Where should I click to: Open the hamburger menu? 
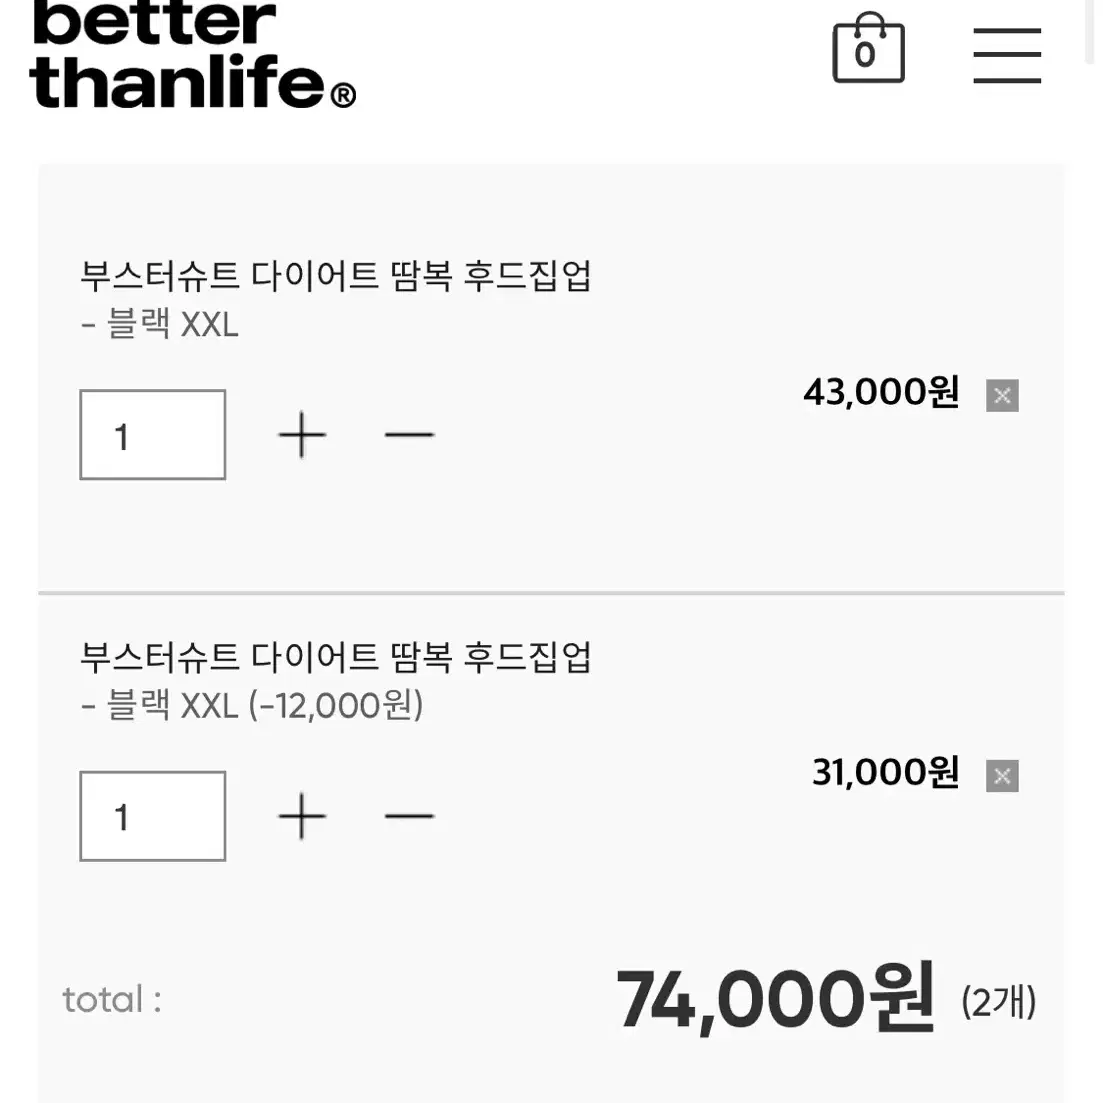[1007, 55]
